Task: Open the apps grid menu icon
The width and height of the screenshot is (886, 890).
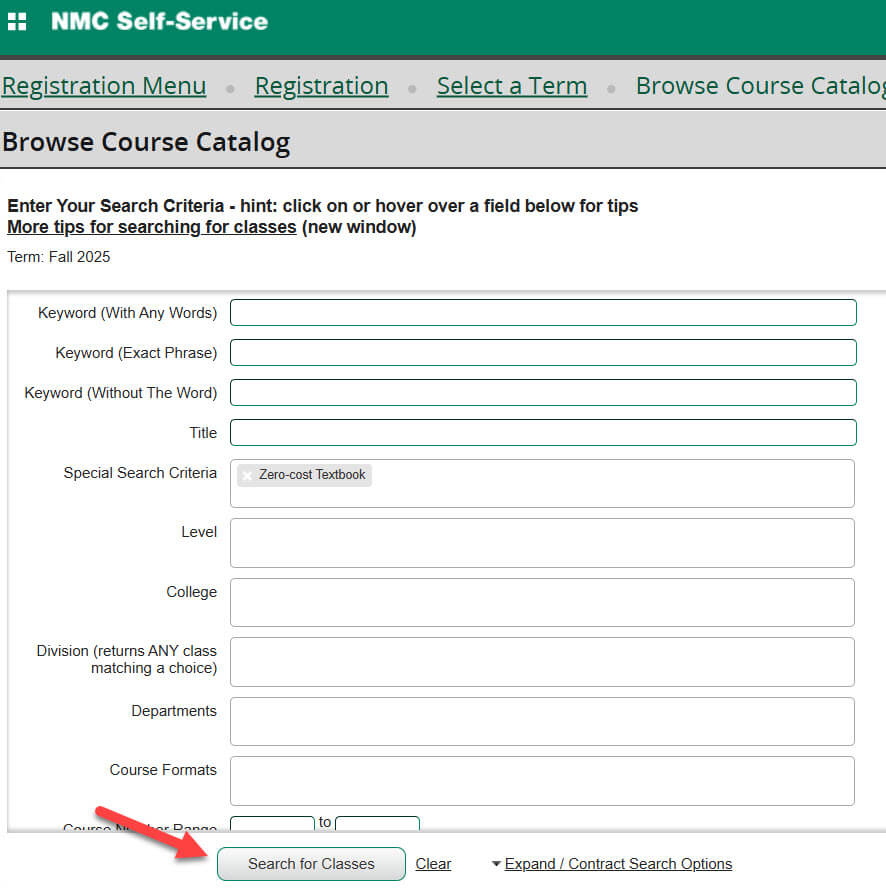Action: pos(17,21)
